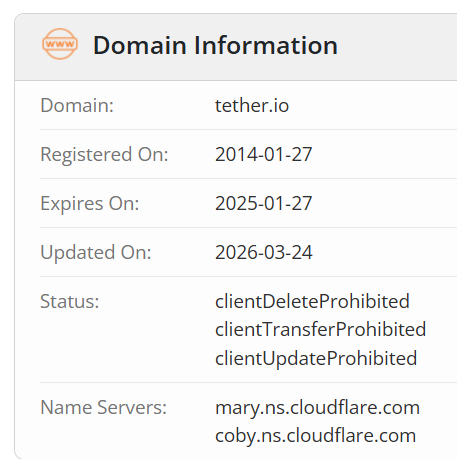Image resolution: width=457 pixels, height=459 pixels.
Task: Click coby.ns.cloudflare.com name server
Action: (x=316, y=436)
